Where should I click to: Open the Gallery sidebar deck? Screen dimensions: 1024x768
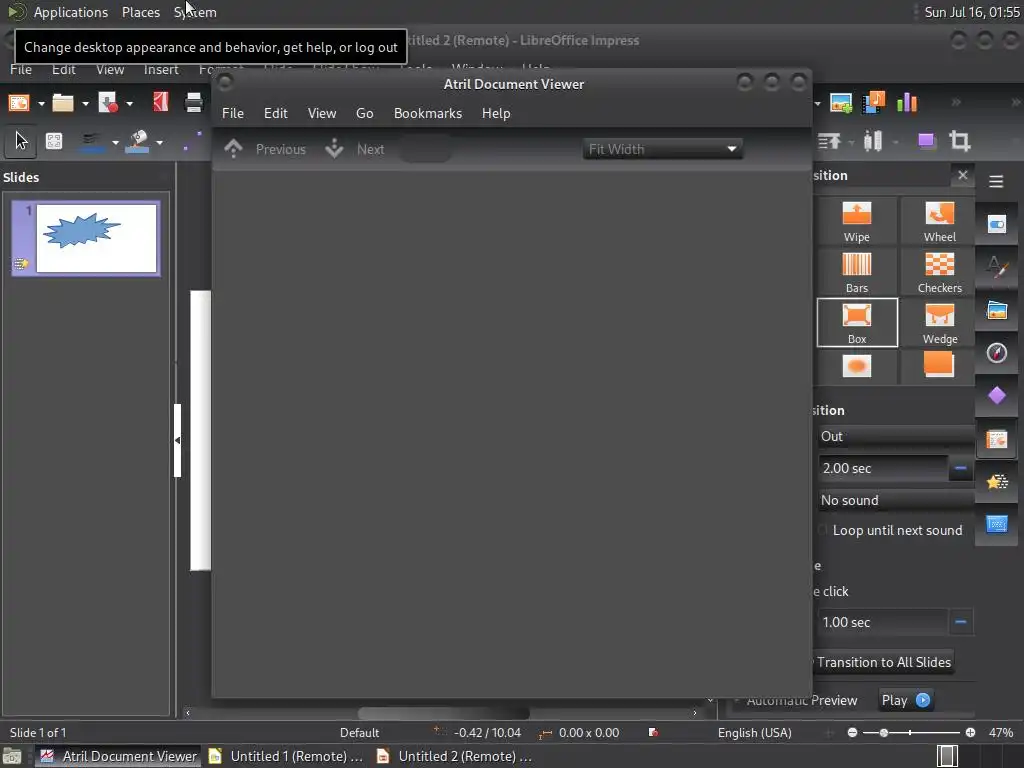pos(997,310)
